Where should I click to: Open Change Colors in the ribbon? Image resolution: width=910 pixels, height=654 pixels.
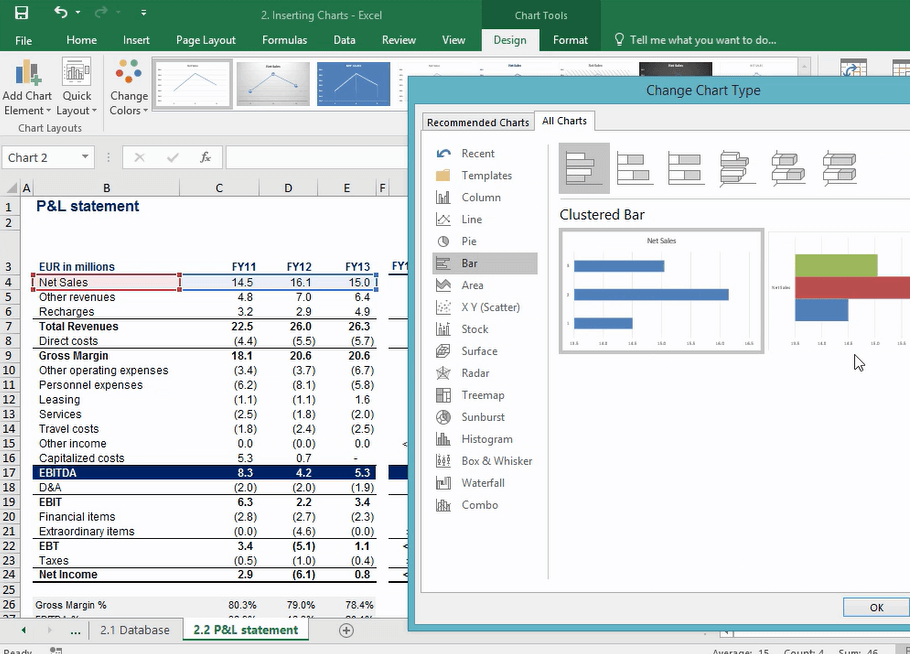pyautogui.click(x=128, y=90)
